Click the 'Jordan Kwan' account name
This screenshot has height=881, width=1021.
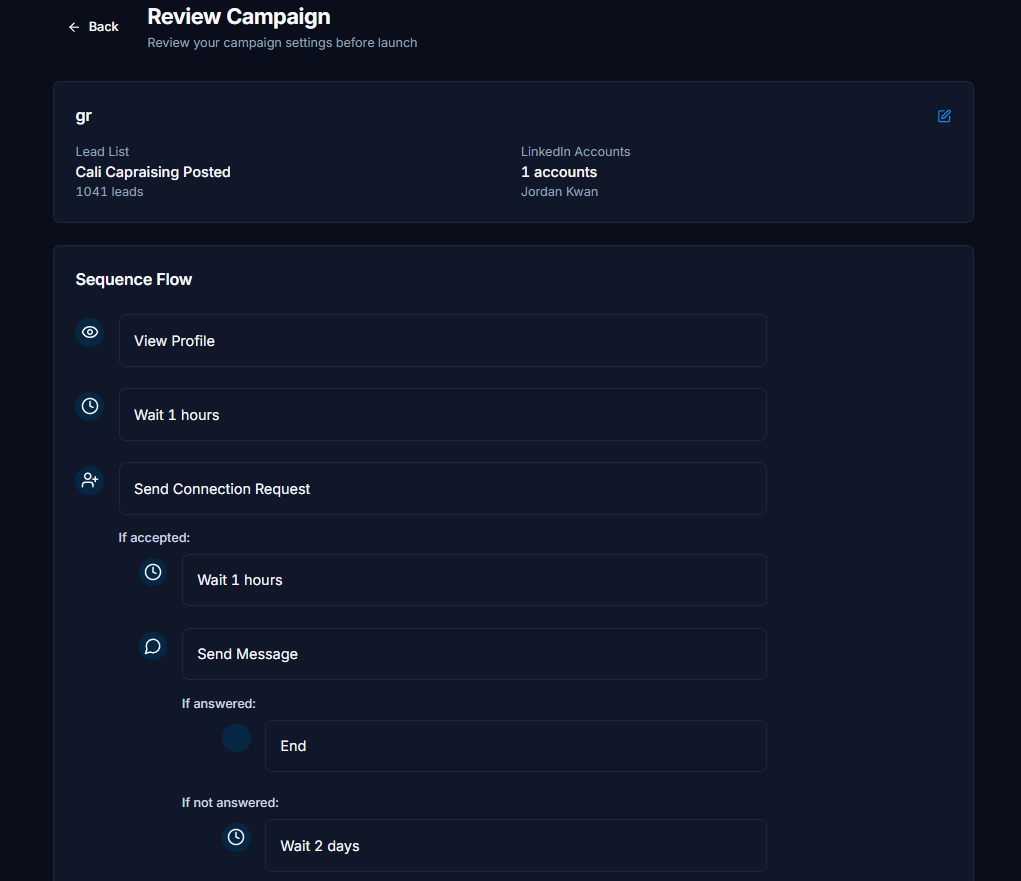559,191
